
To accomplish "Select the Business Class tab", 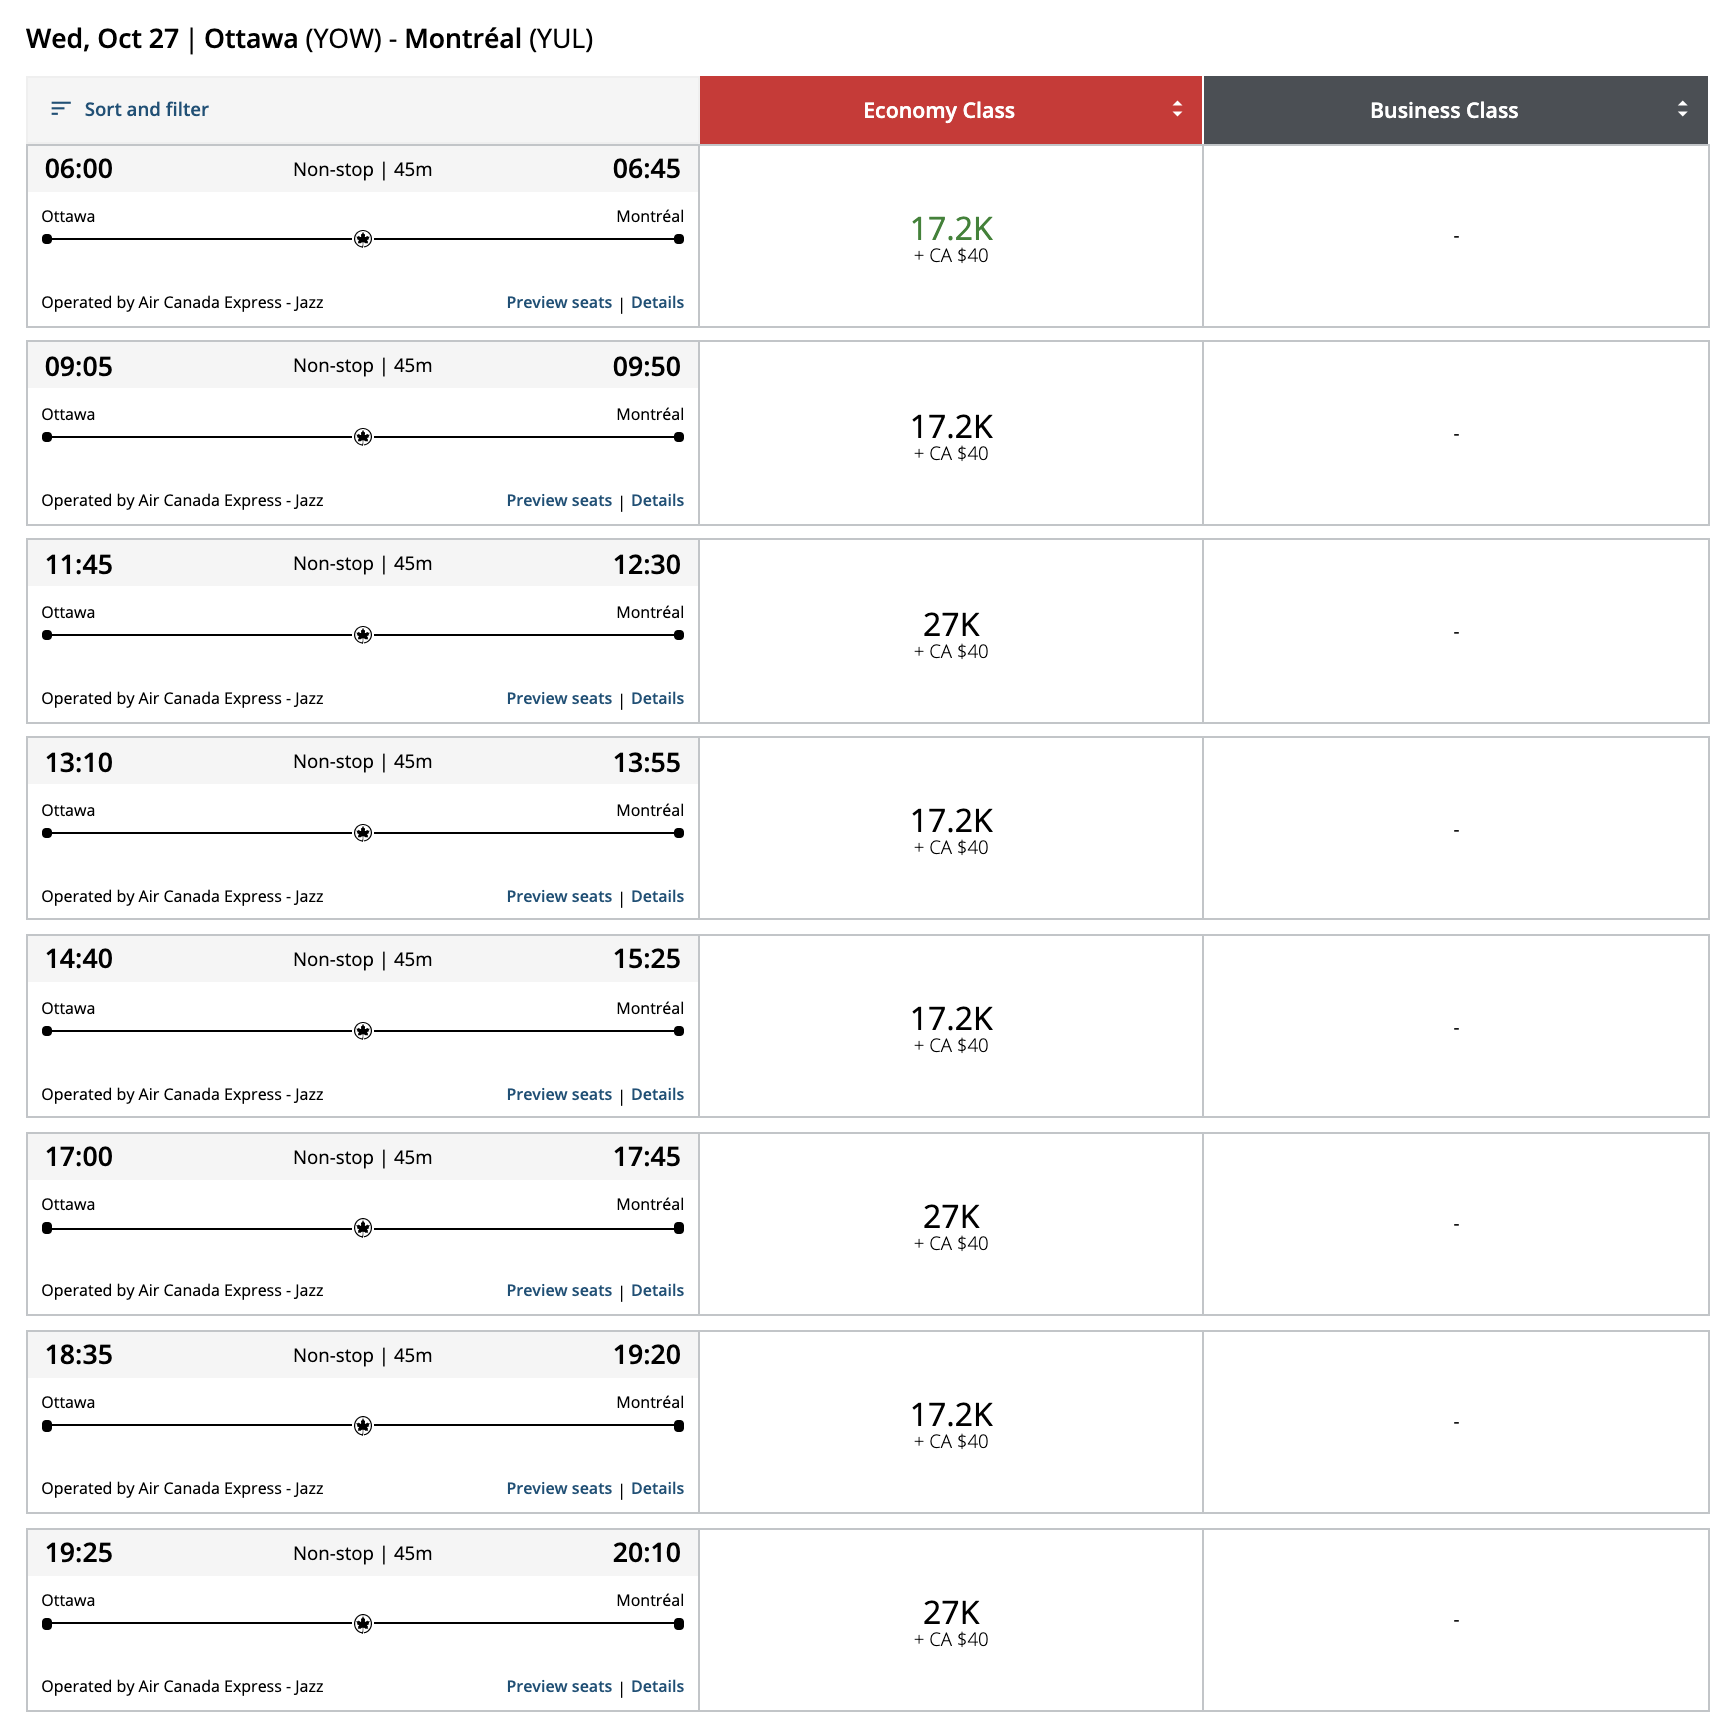I will click(x=1443, y=110).
